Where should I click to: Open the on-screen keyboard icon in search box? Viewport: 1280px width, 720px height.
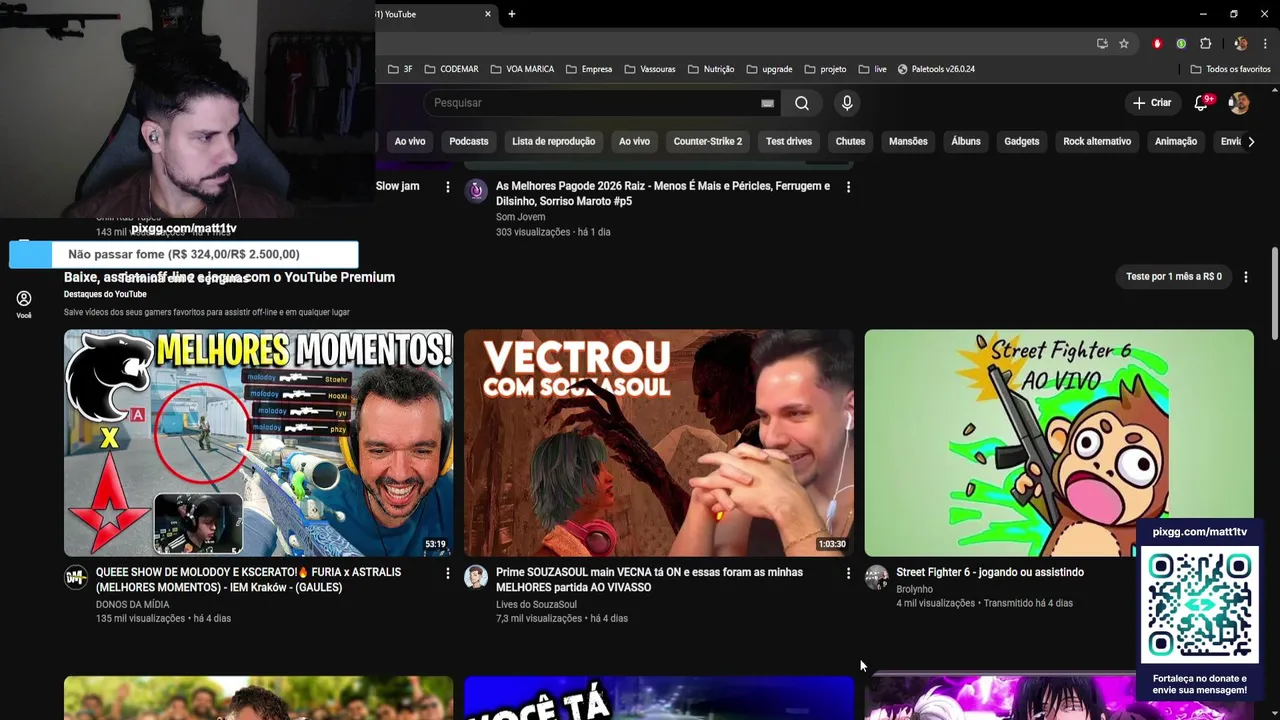pos(767,103)
